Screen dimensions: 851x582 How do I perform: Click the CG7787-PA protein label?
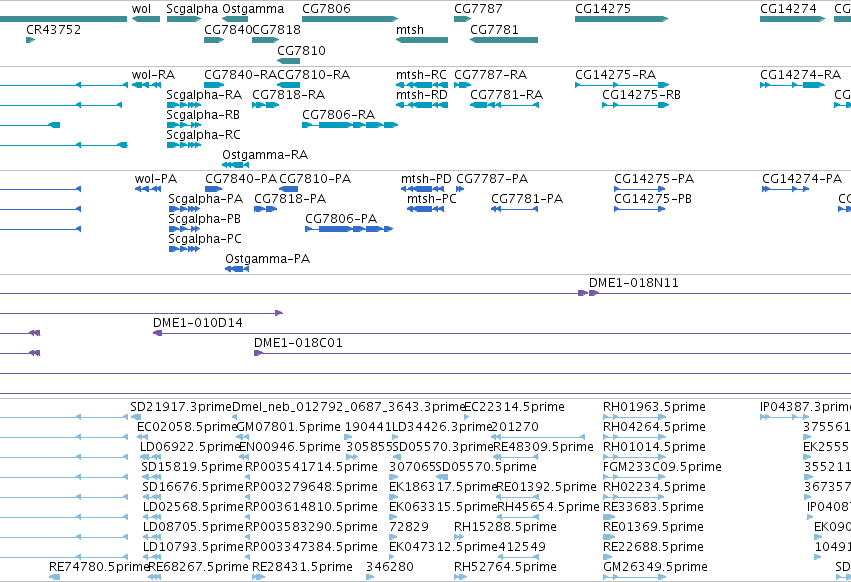click(492, 179)
